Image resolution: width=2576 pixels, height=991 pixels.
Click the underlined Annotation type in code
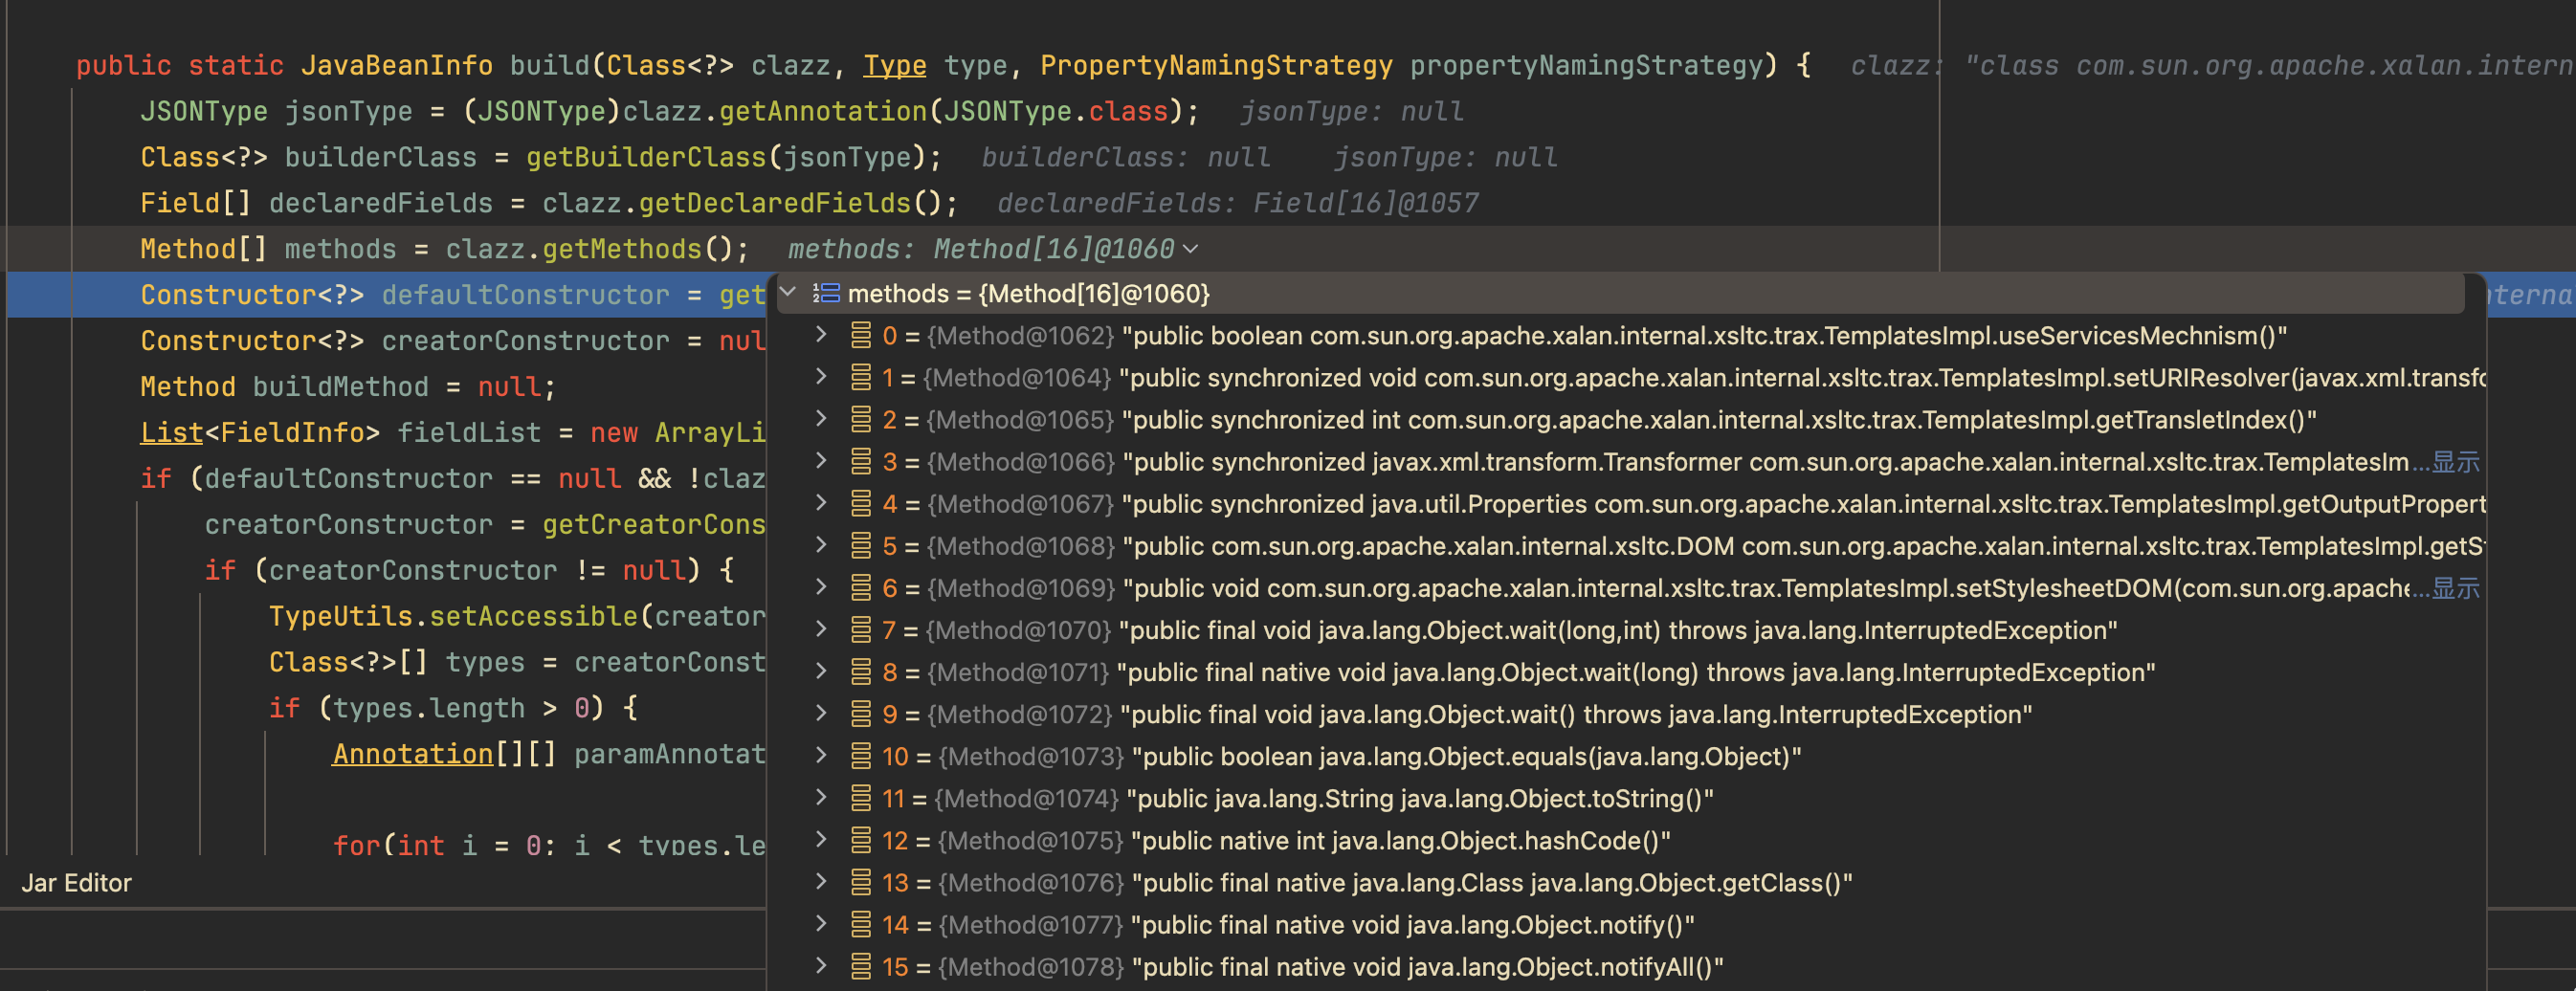pyautogui.click(x=412, y=753)
